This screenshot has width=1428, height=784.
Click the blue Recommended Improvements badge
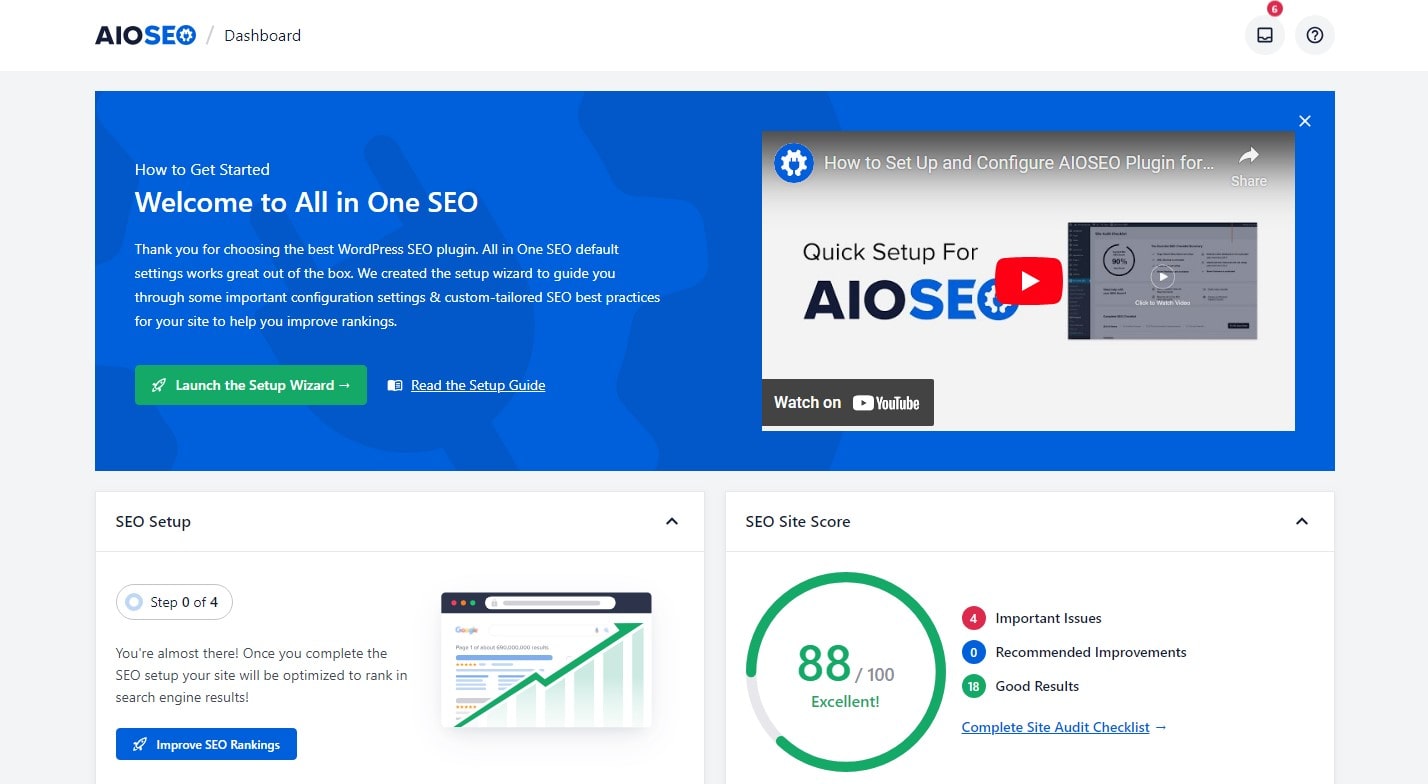click(x=972, y=652)
